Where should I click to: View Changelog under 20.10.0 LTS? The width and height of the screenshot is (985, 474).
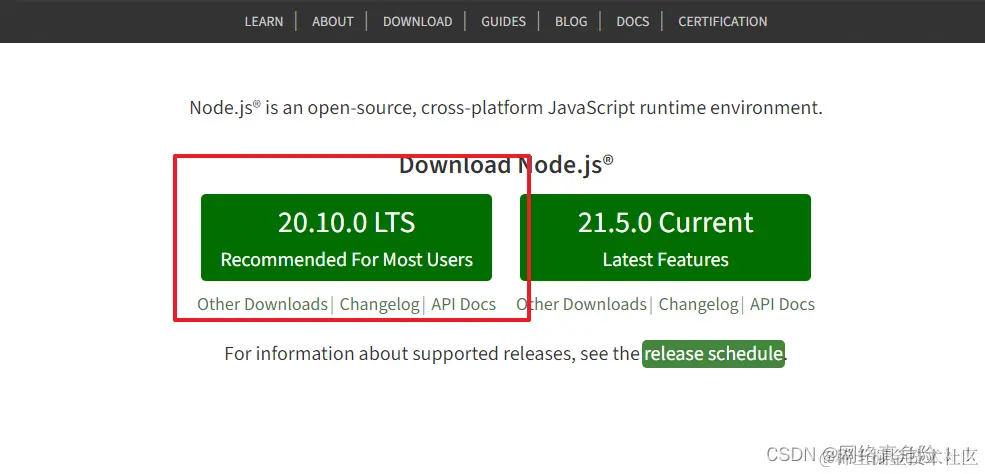(x=379, y=304)
